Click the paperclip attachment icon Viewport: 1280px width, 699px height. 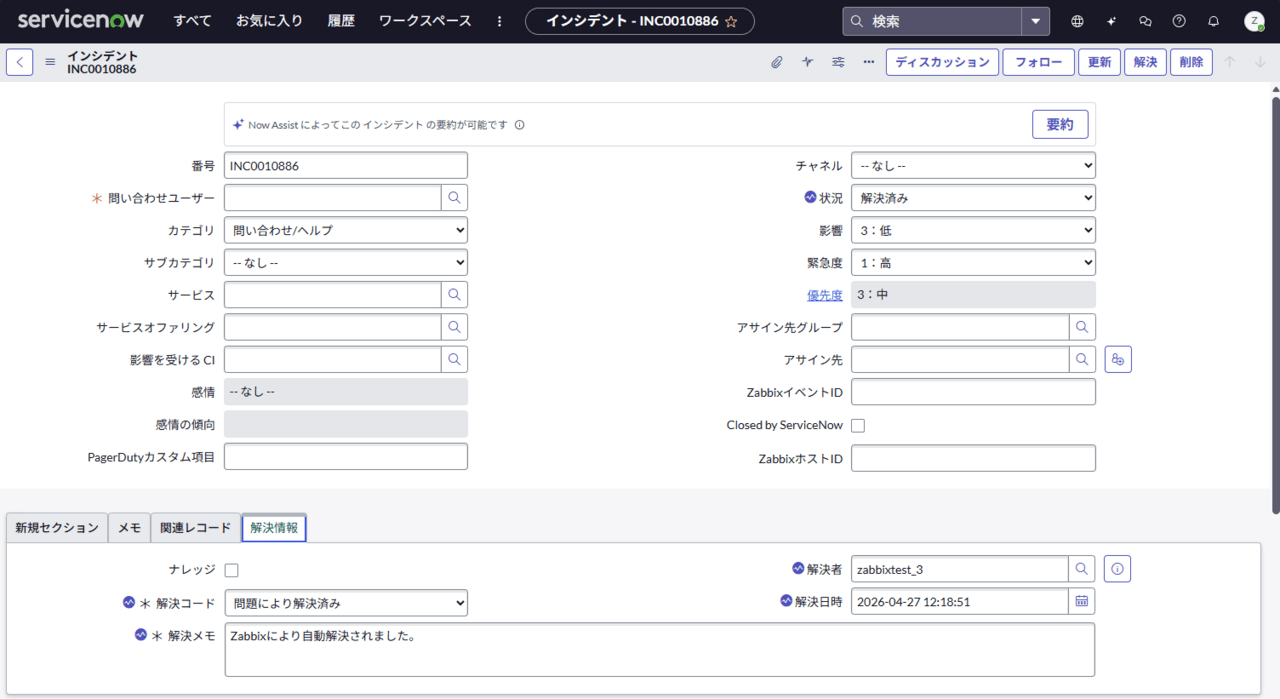pyautogui.click(x=777, y=62)
